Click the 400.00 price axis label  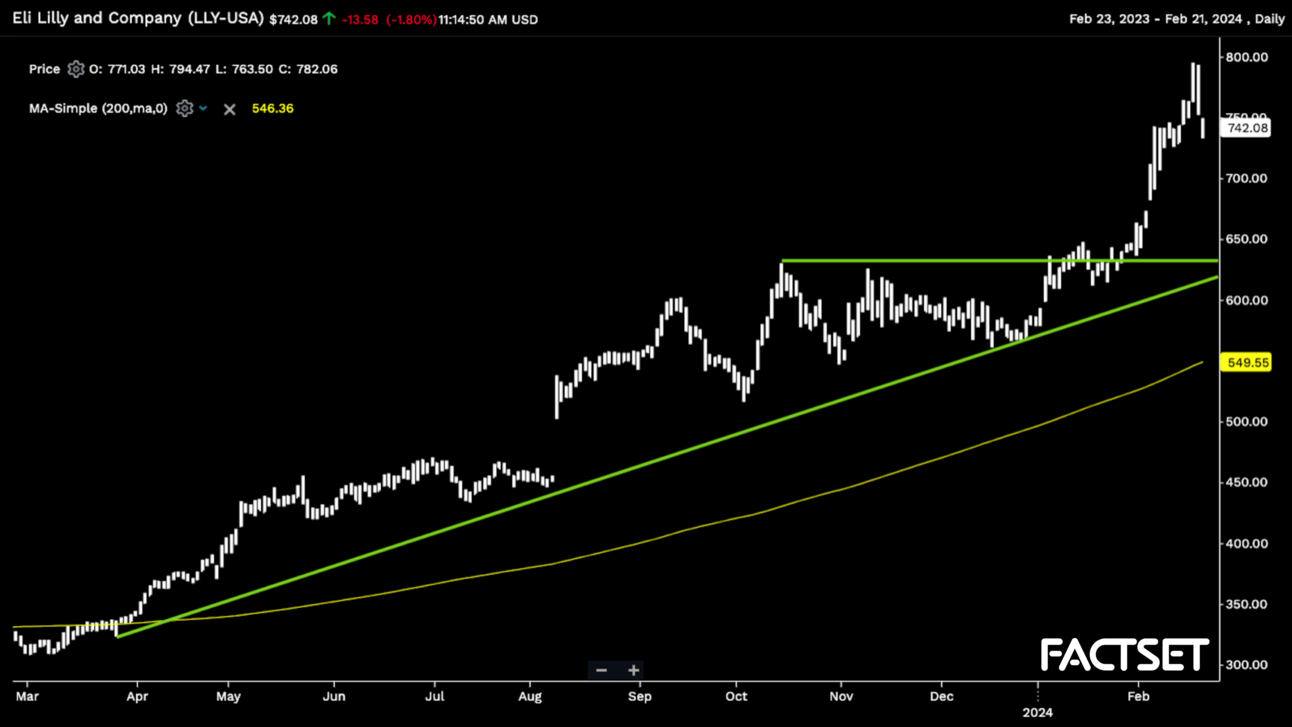coord(1246,543)
